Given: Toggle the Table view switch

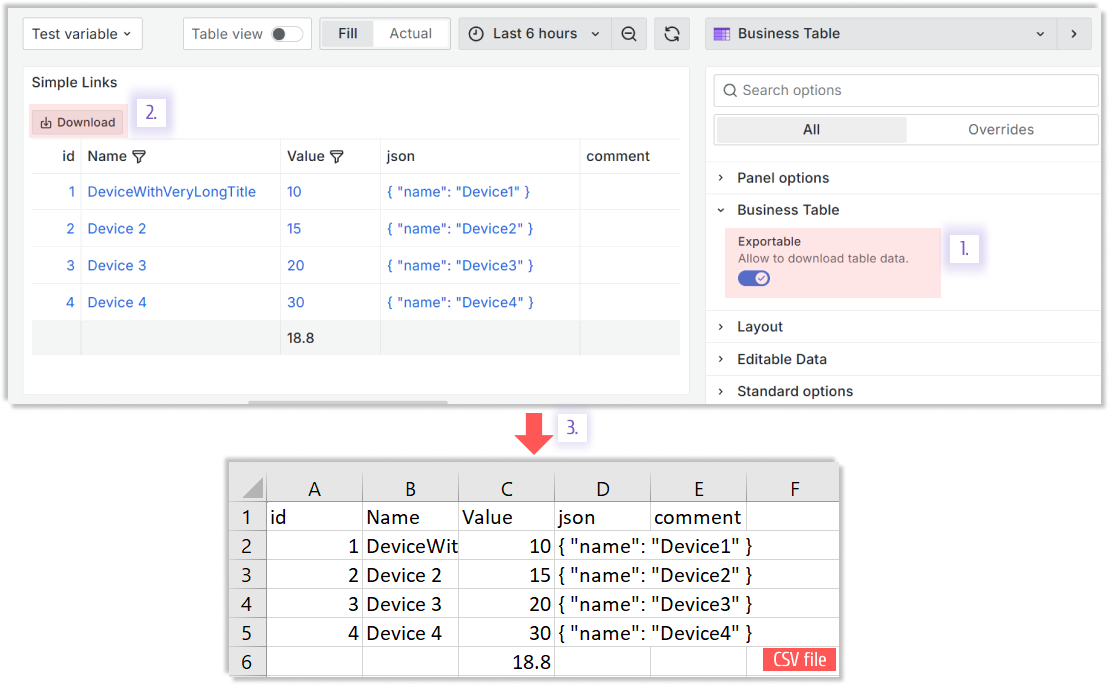Looking at the screenshot, I should (x=286, y=34).
